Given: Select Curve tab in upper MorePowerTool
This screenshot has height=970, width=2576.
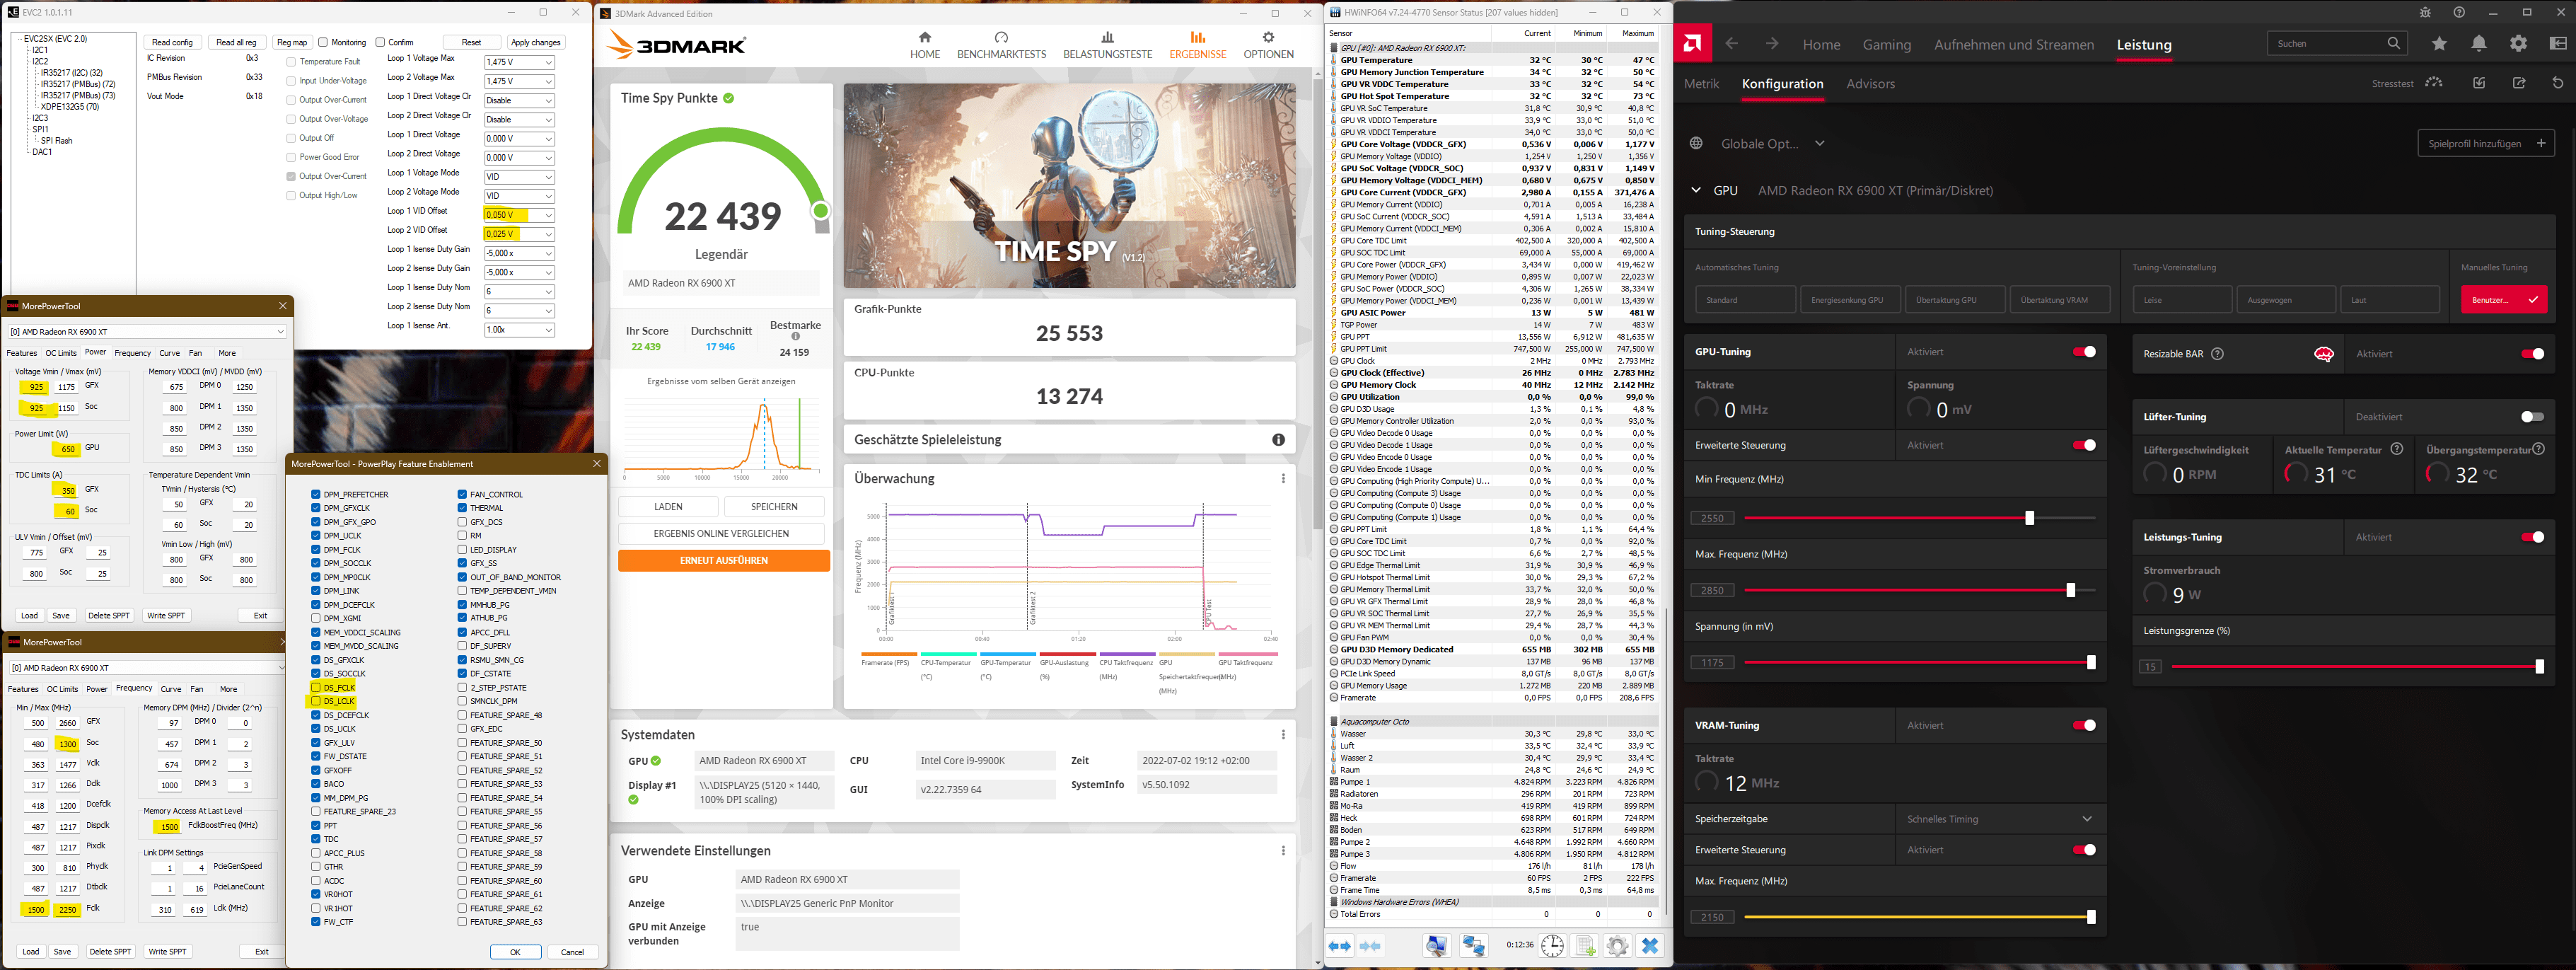Looking at the screenshot, I should coord(170,353).
